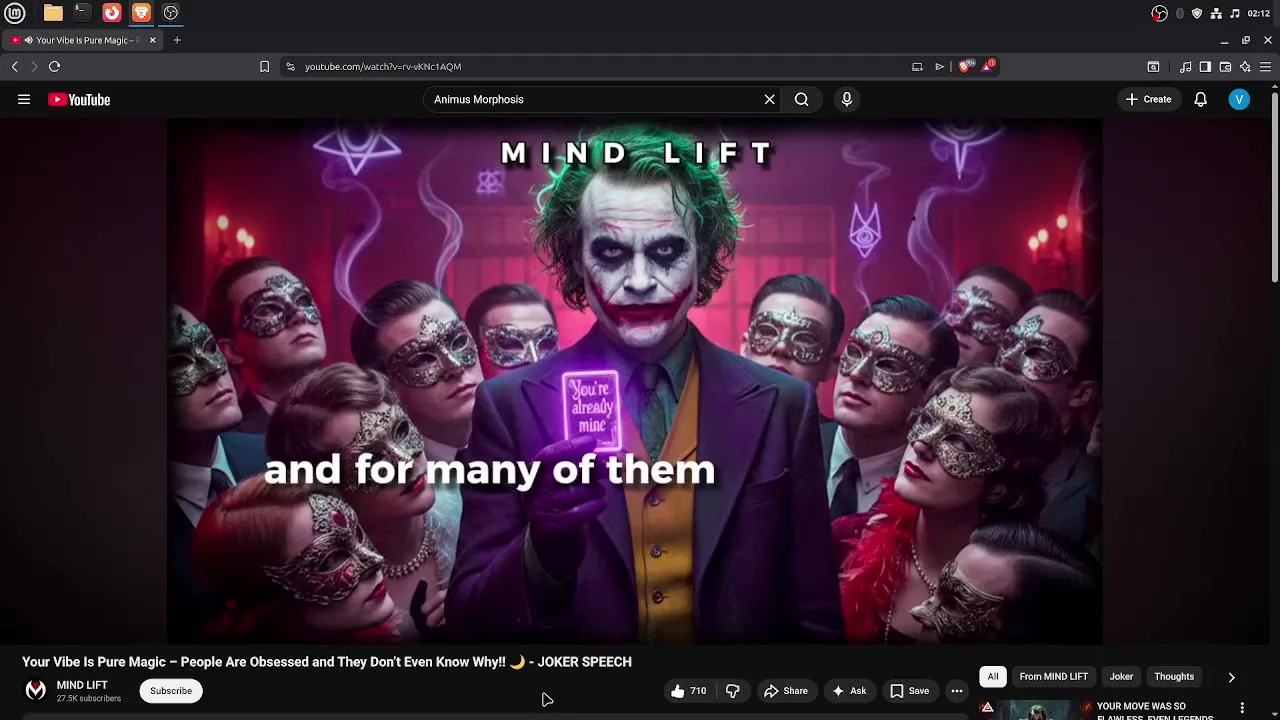Viewport: 1280px width, 720px height.
Task: Open the Brave main hamburger menu
Action: pyautogui.click(x=1265, y=66)
